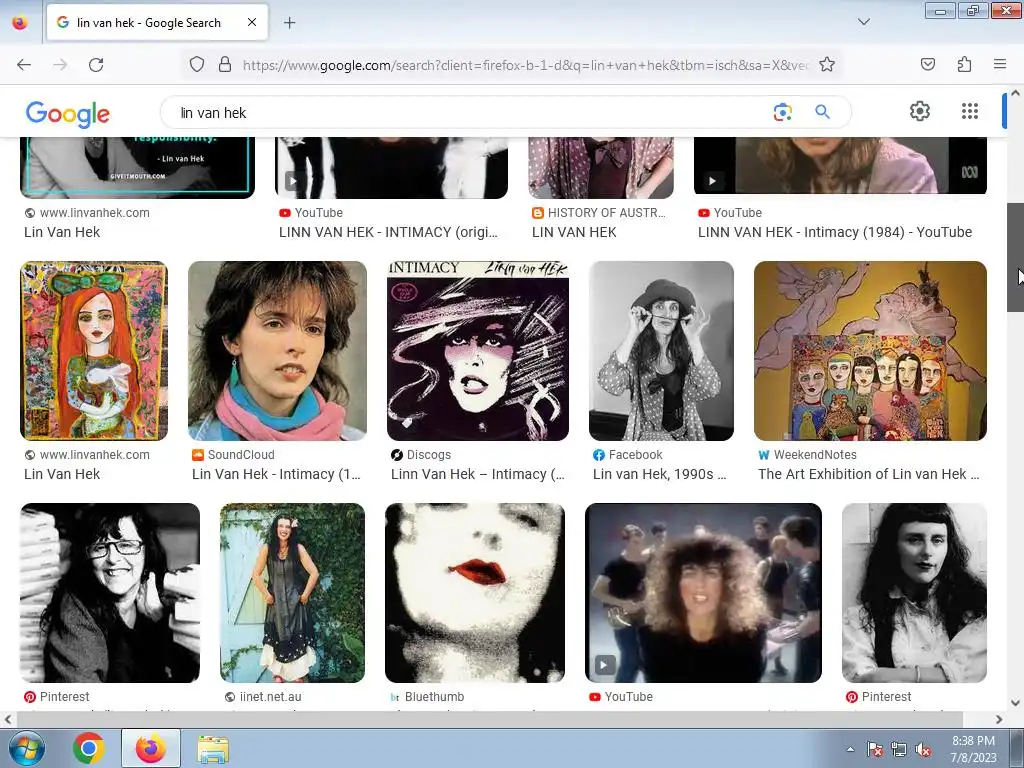Click the Discogs source label
The width and height of the screenshot is (1024, 768).
coord(428,455)
